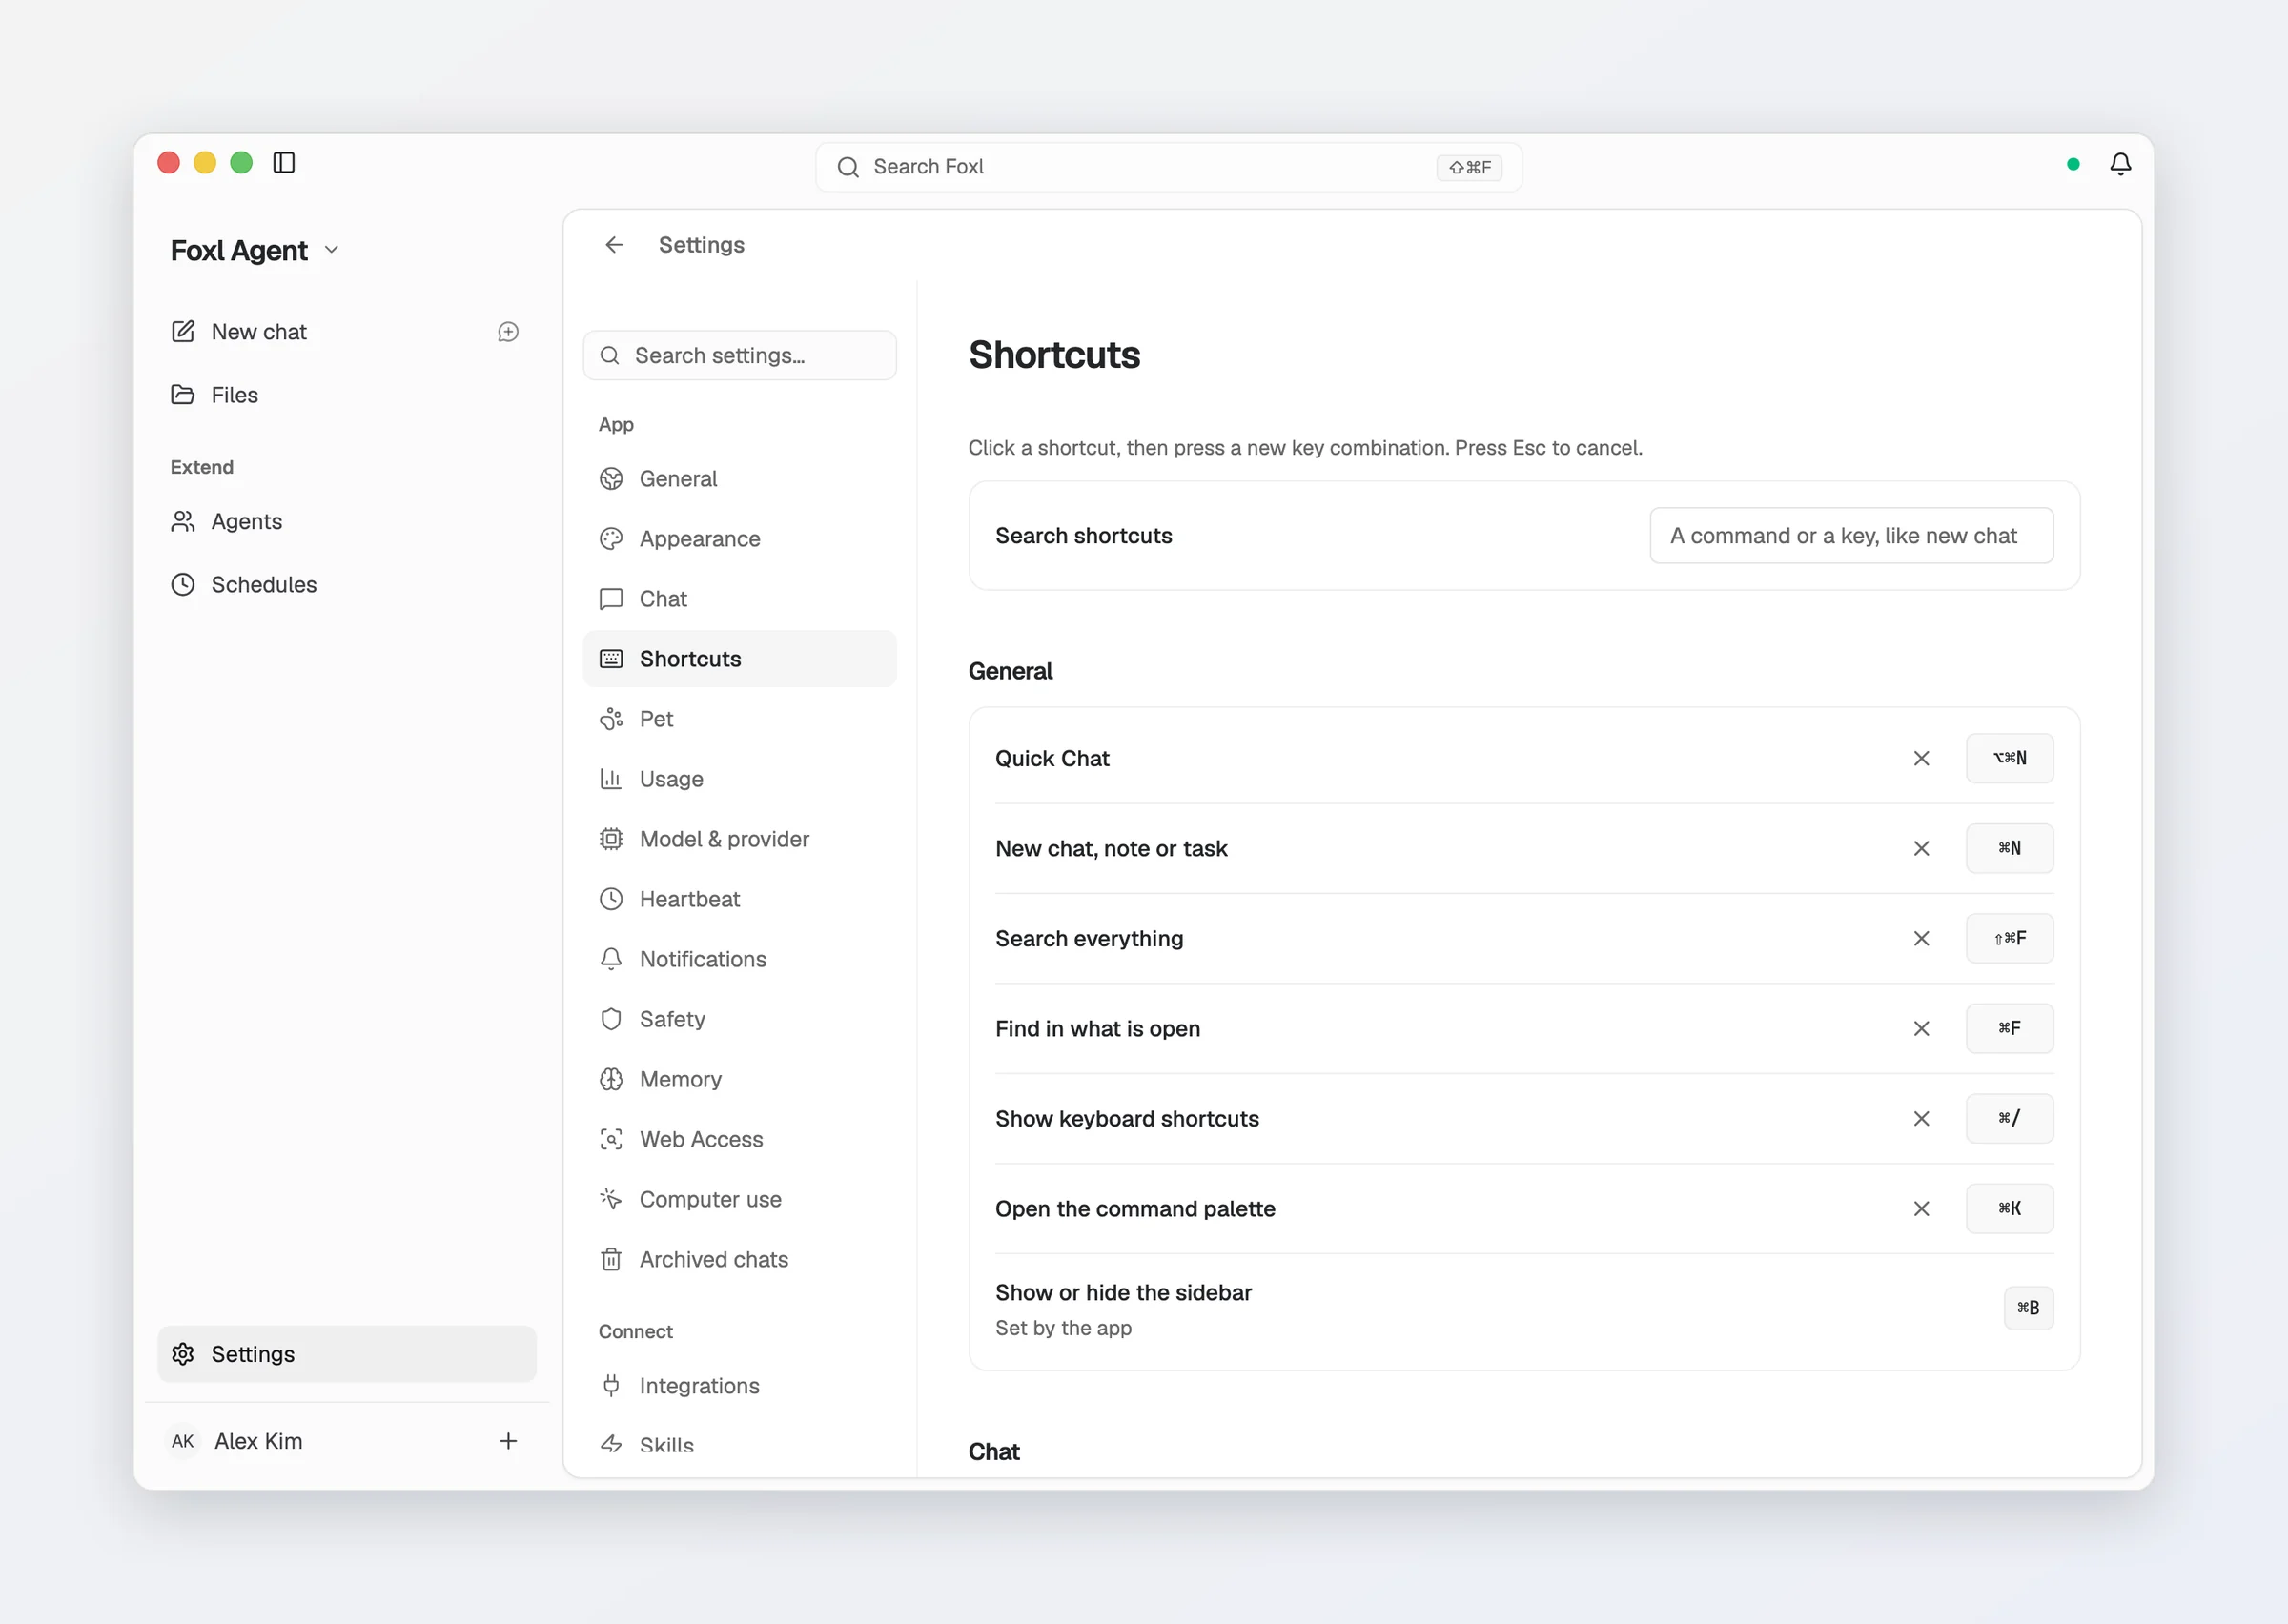Image resolution: width=2288 pixels, height=1624 pixels.
Task: Rebind the Quick Chat ⌥⌘N key
Action: click(x=2009, y=759)
